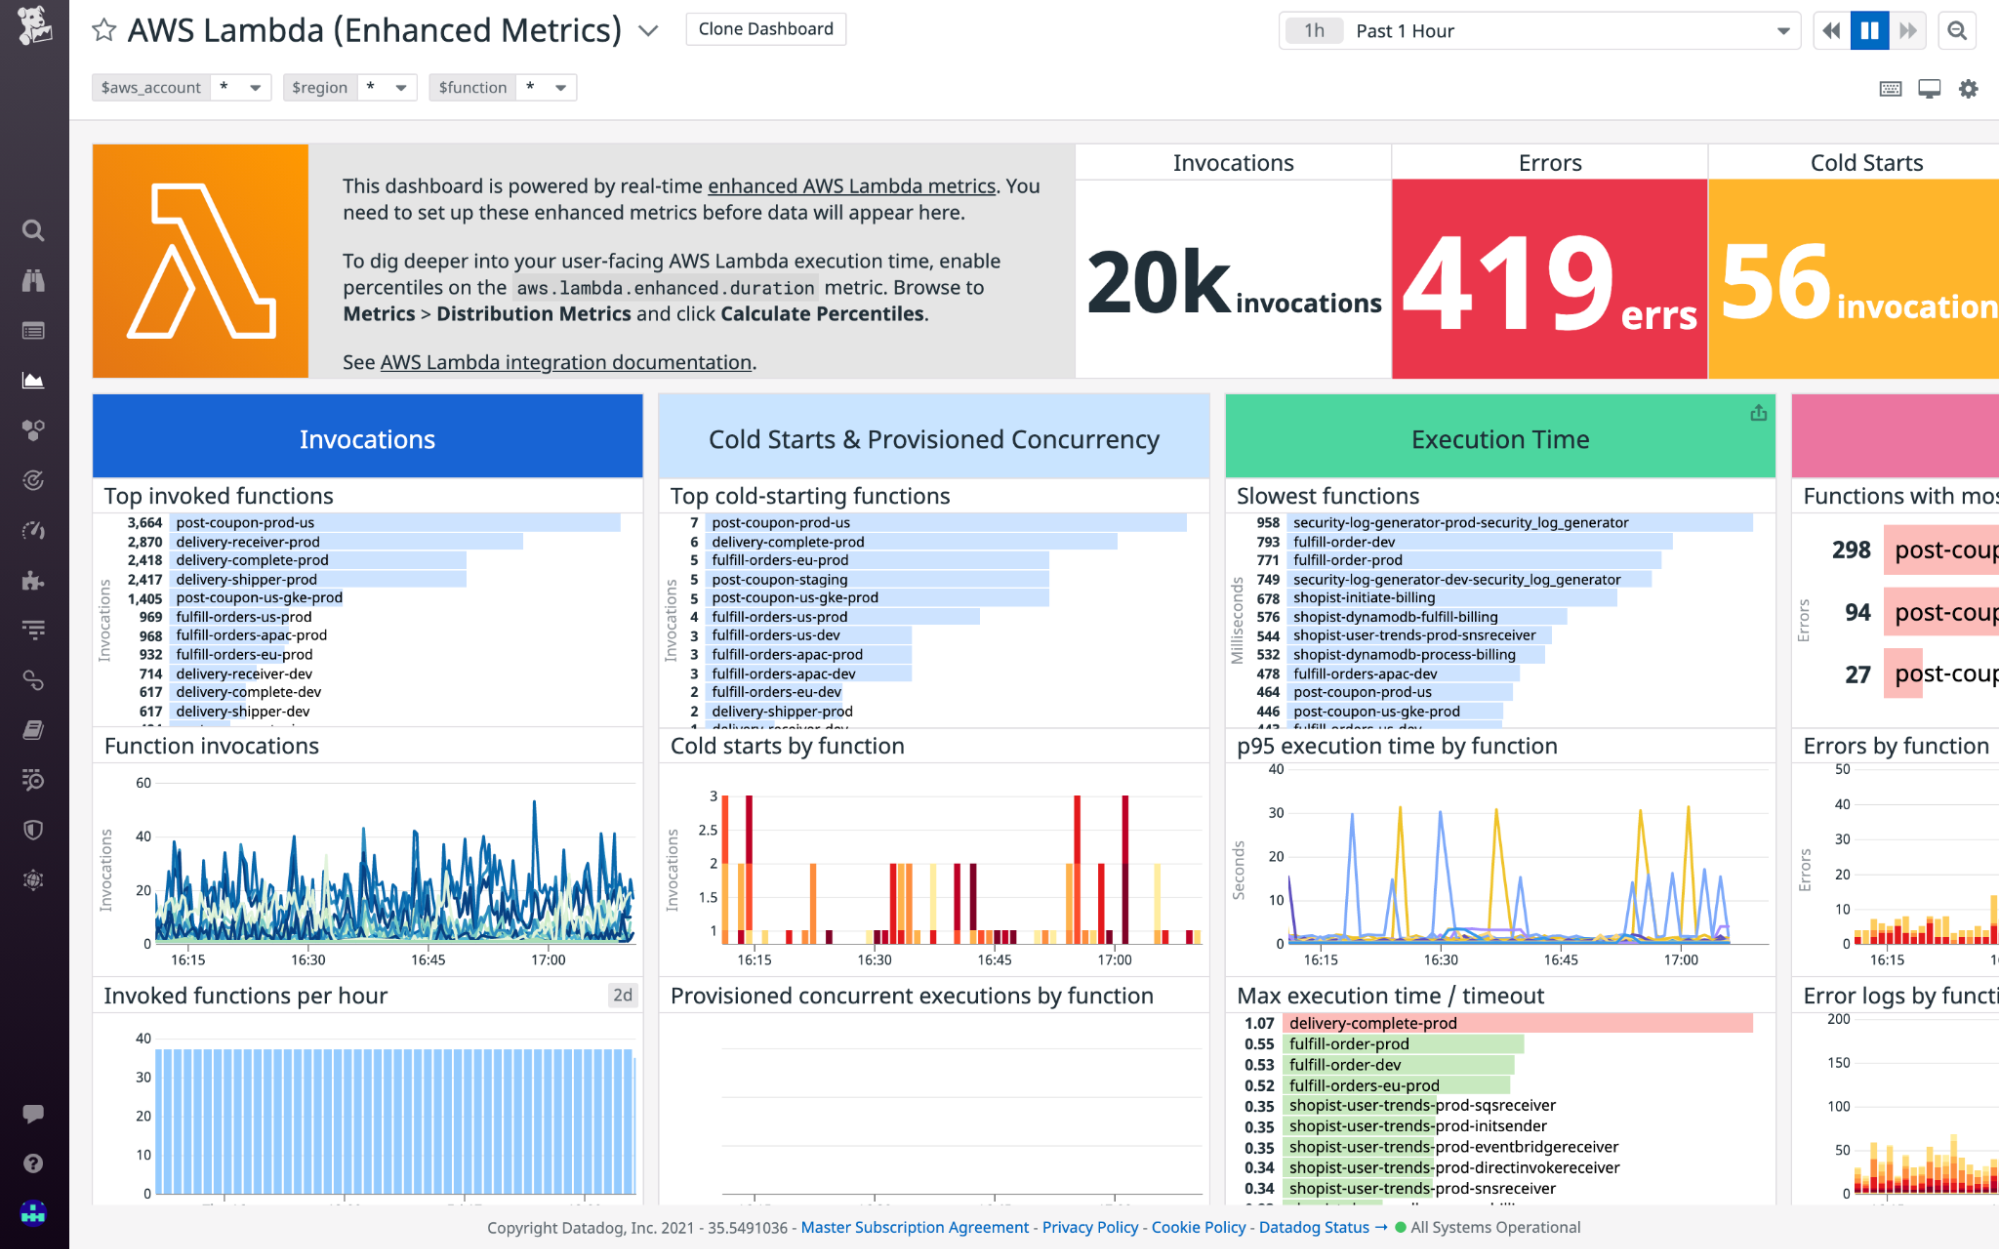Viewport: 1999px width, 1250px height.
Task: Open the Notebooks icon in the sidebar
Action: point(33,730)
